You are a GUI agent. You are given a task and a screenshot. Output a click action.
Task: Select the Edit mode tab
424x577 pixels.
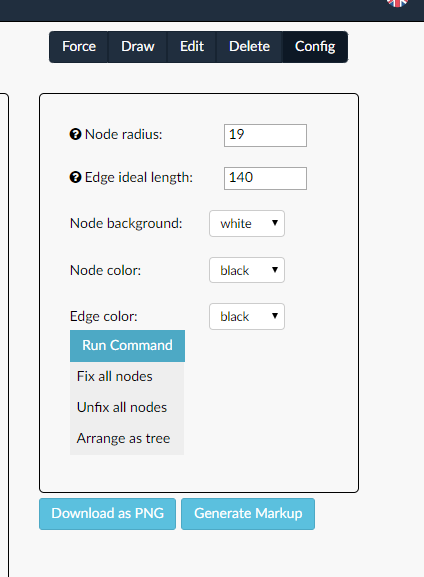[x=192, y=47]
